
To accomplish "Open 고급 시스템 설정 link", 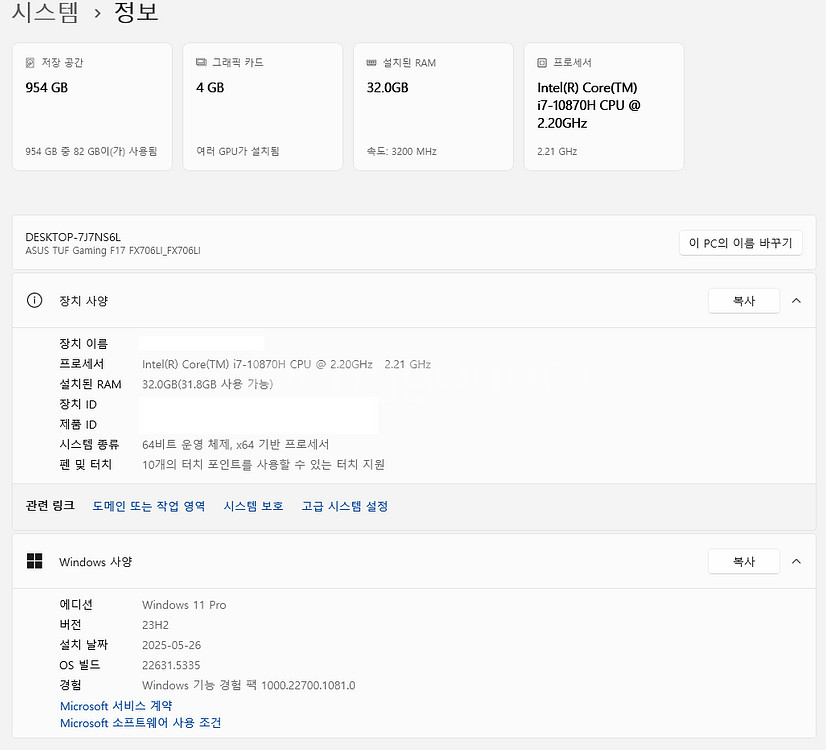I will (345, 506).
